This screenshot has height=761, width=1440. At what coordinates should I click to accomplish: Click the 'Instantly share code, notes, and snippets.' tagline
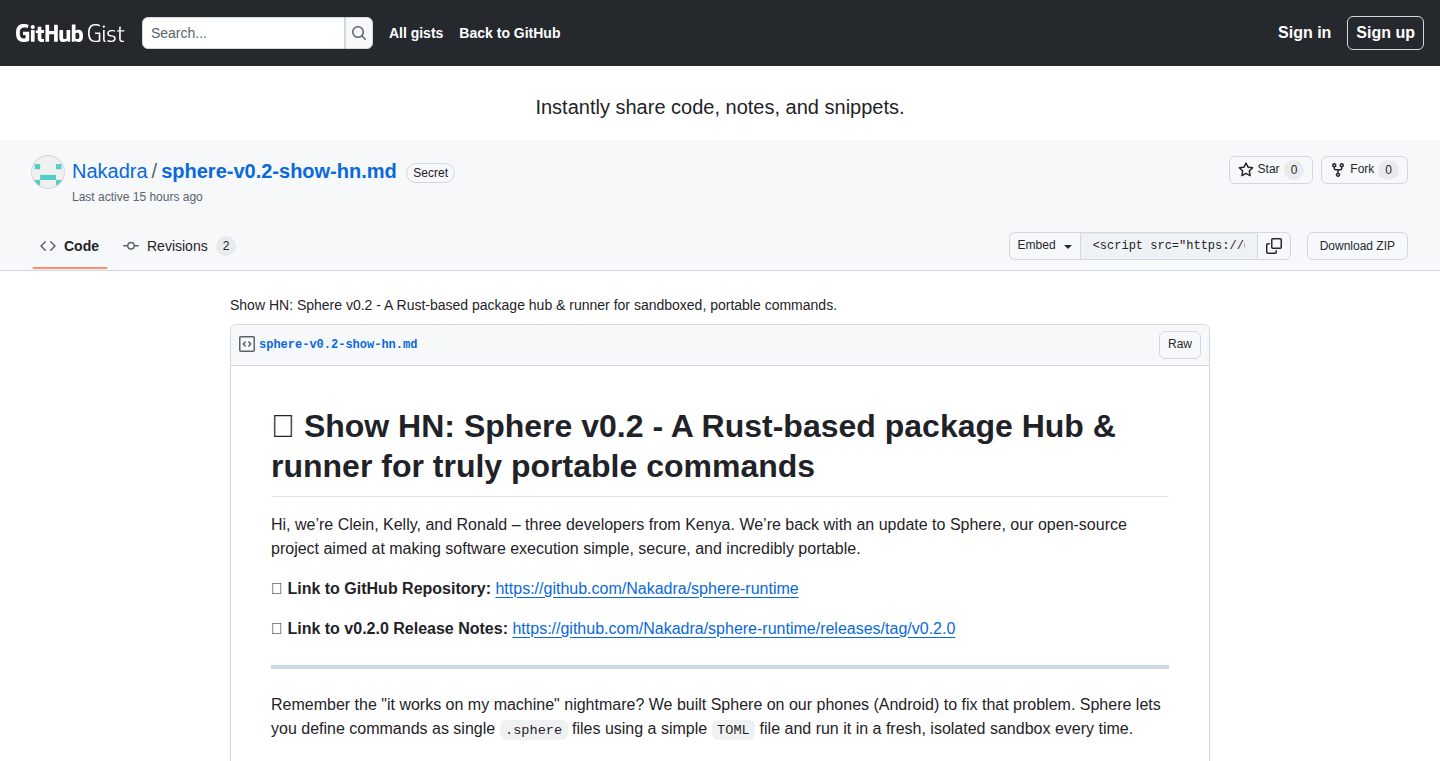tap(720, 107)
